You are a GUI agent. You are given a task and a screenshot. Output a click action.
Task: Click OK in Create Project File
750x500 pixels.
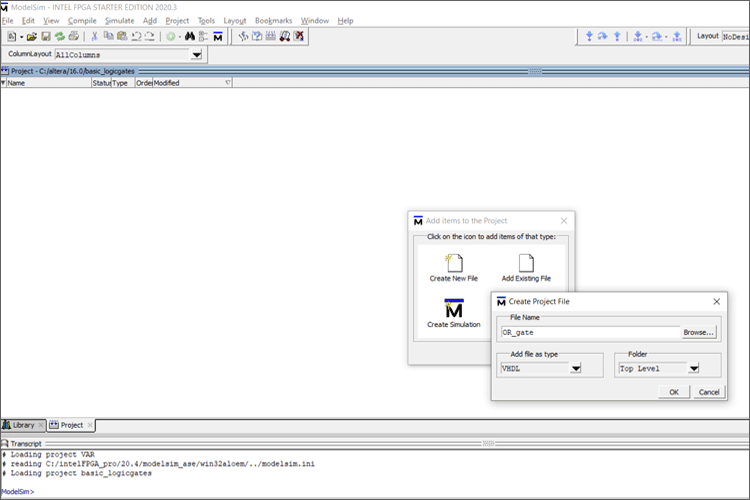click(674, 392)
